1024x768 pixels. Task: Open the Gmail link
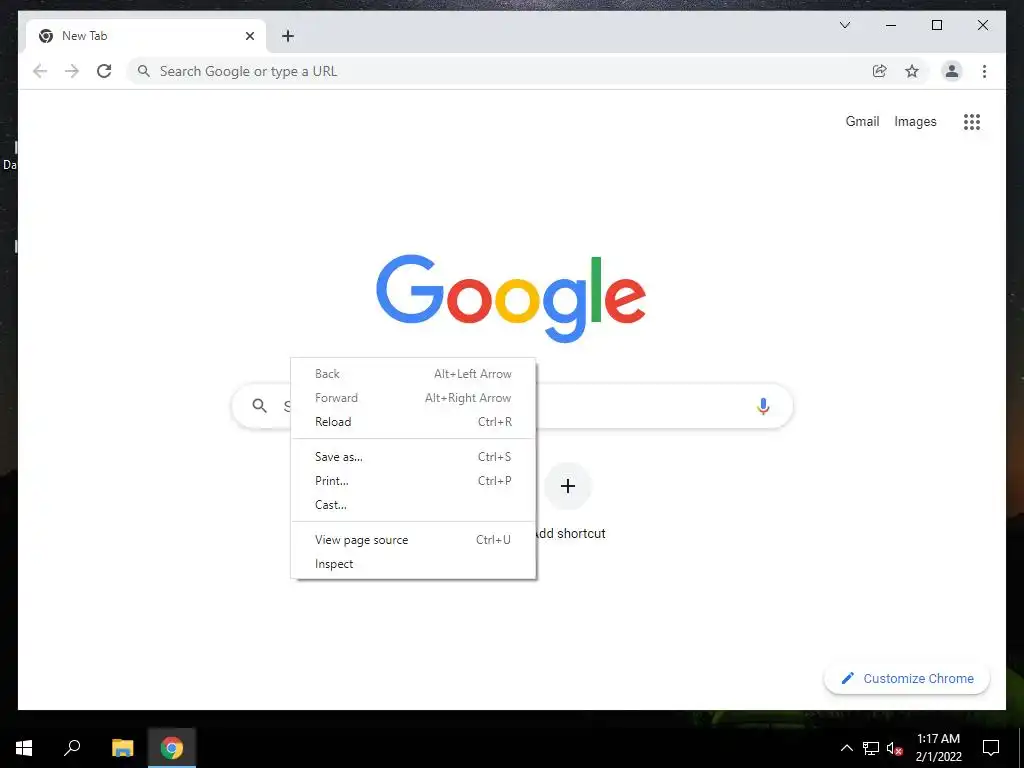(x=862, y=121)
